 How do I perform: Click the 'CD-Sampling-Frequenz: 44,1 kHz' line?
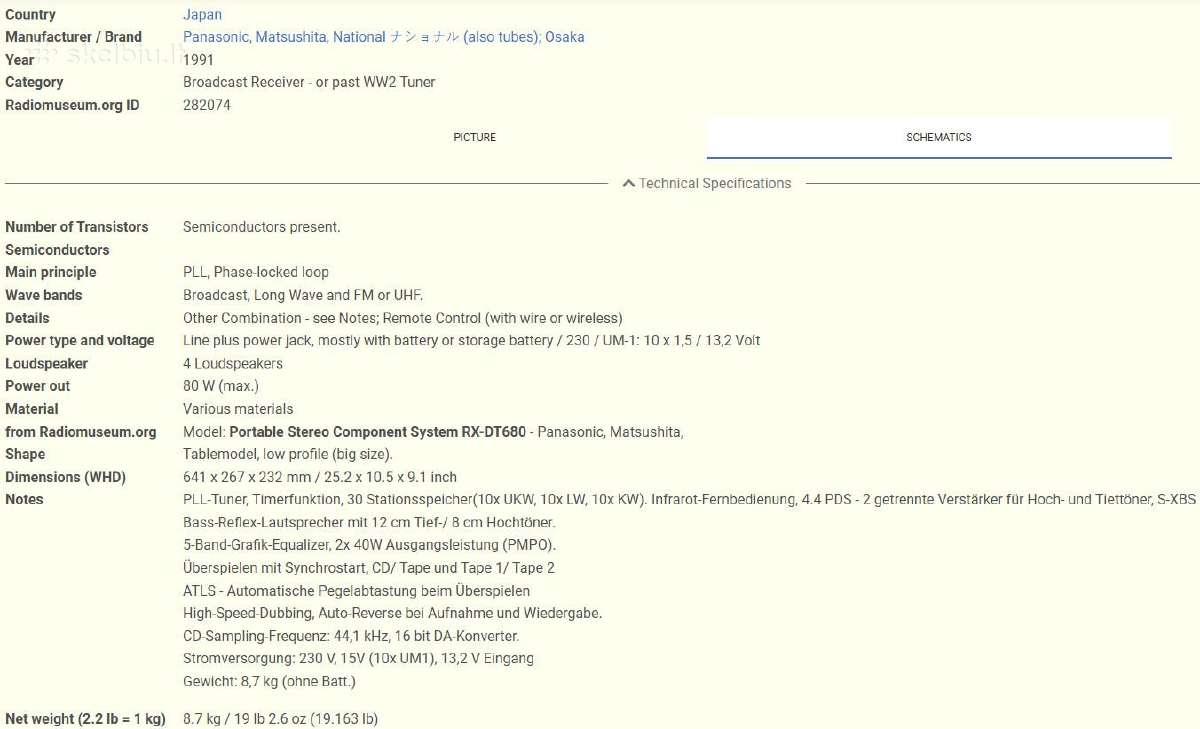tap(351, 636)
